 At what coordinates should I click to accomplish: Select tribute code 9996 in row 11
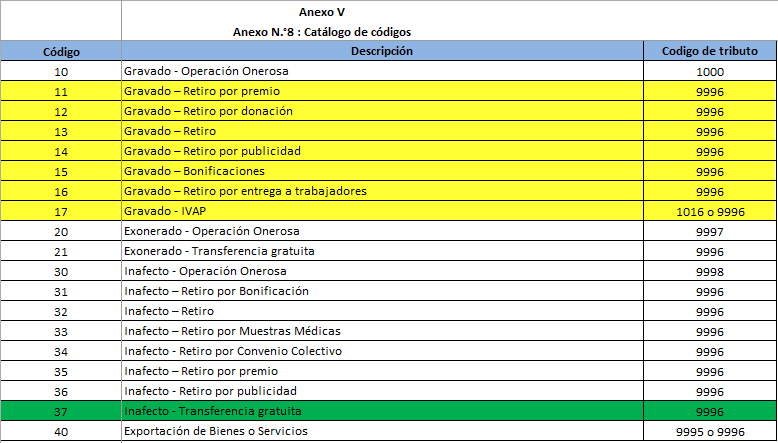point(710,91)
